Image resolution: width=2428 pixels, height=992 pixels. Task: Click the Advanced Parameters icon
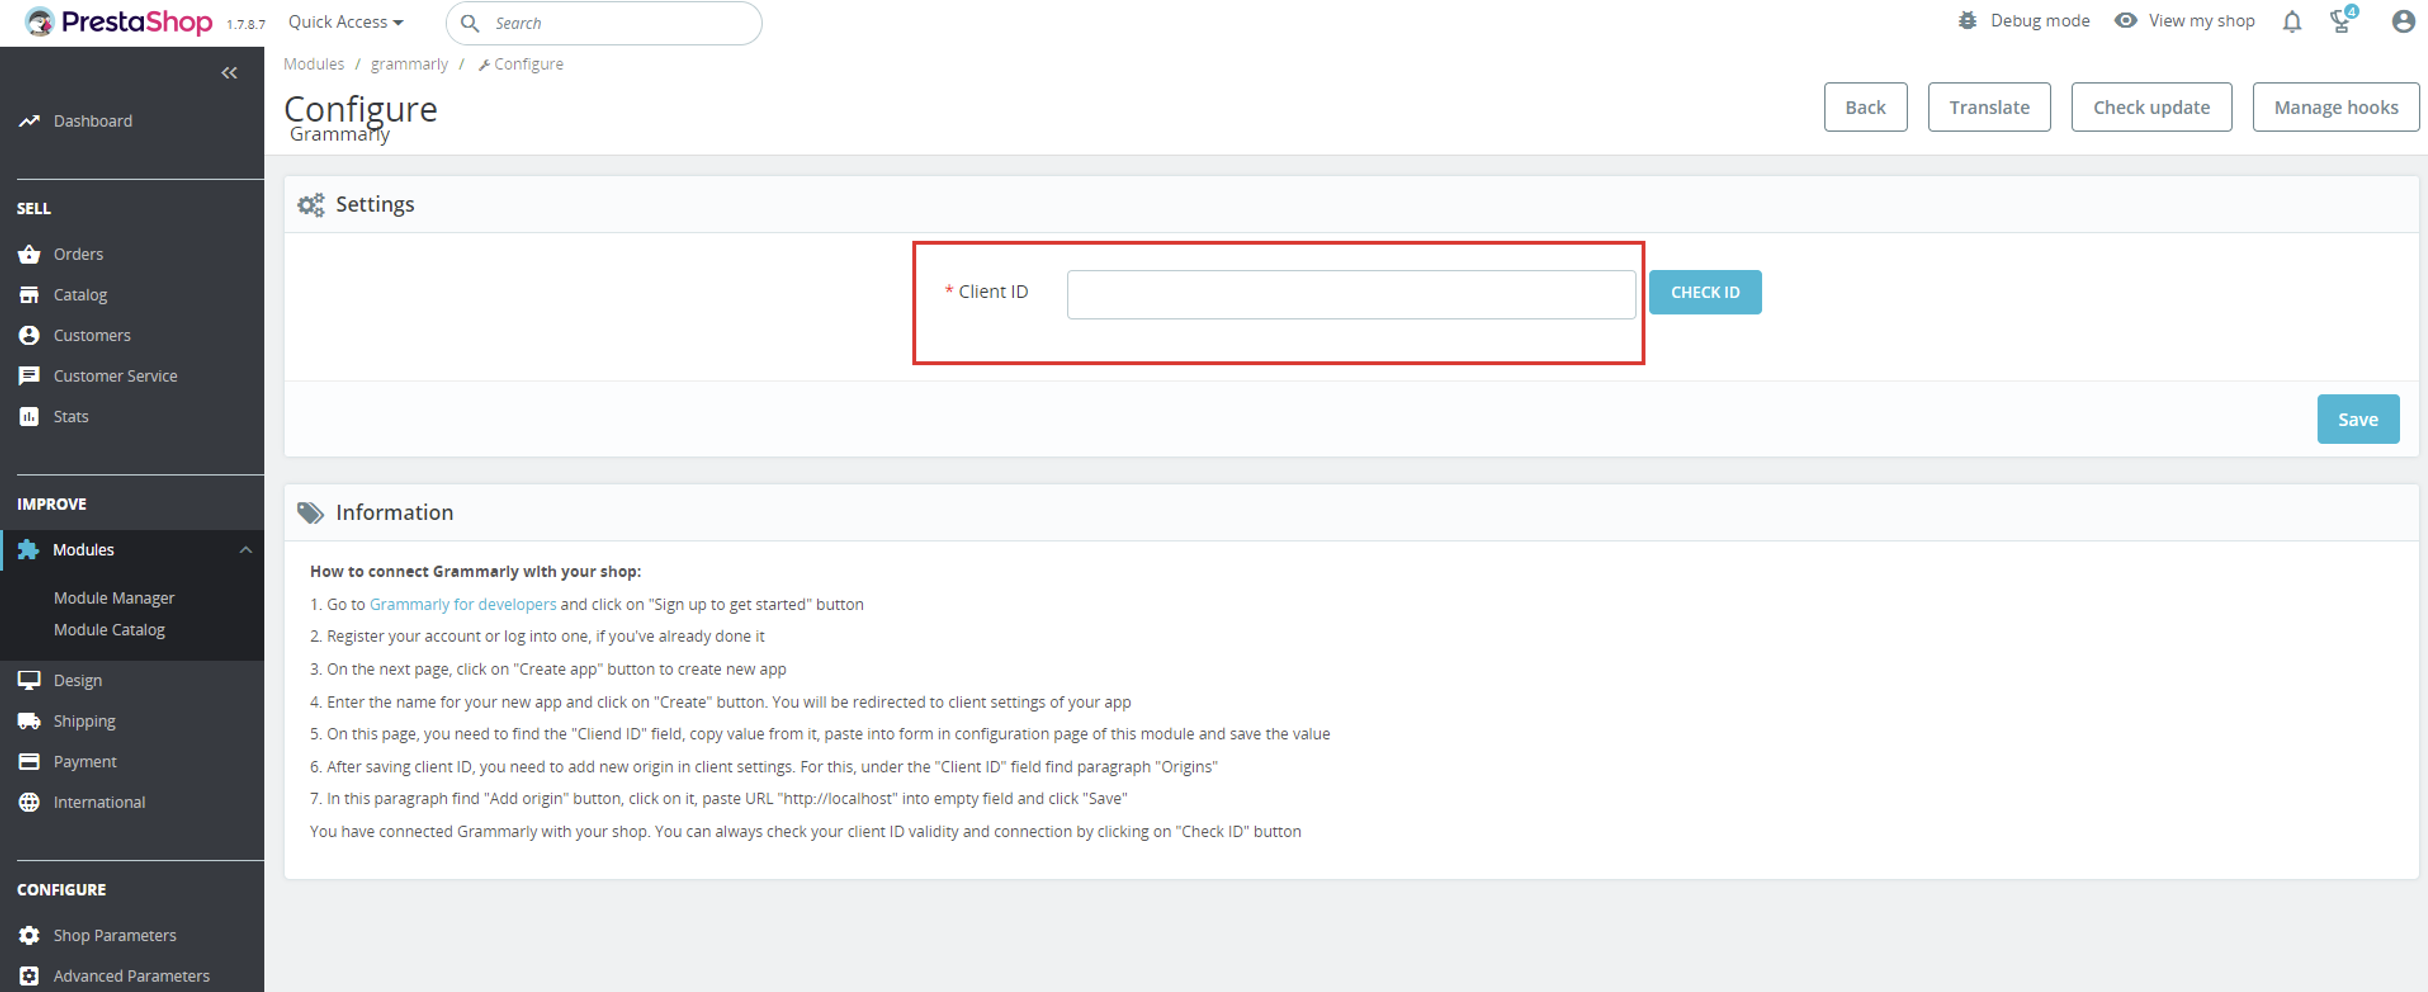[29, 976]
